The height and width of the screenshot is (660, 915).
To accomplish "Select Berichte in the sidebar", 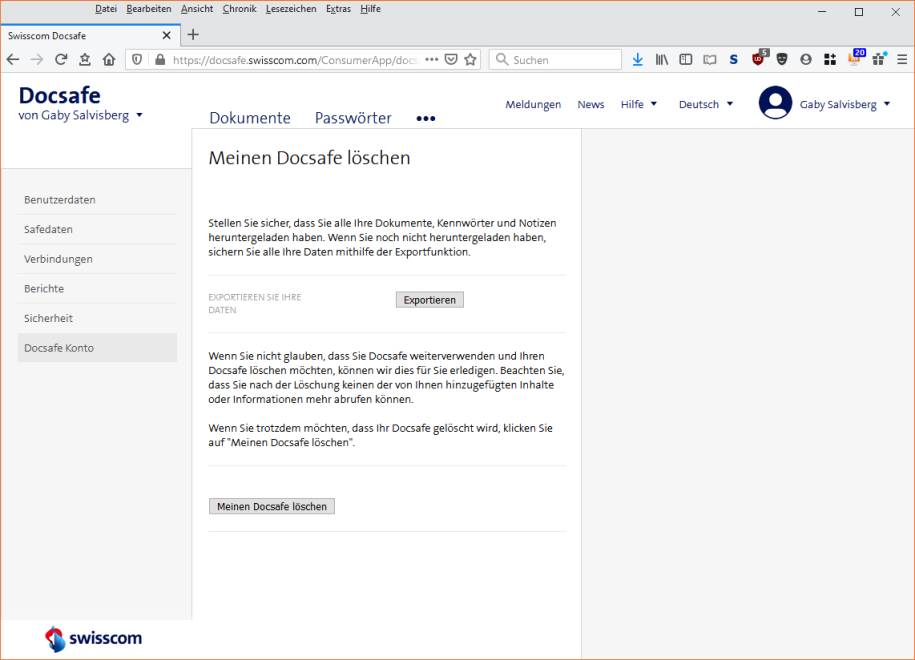I will point(97,289).
